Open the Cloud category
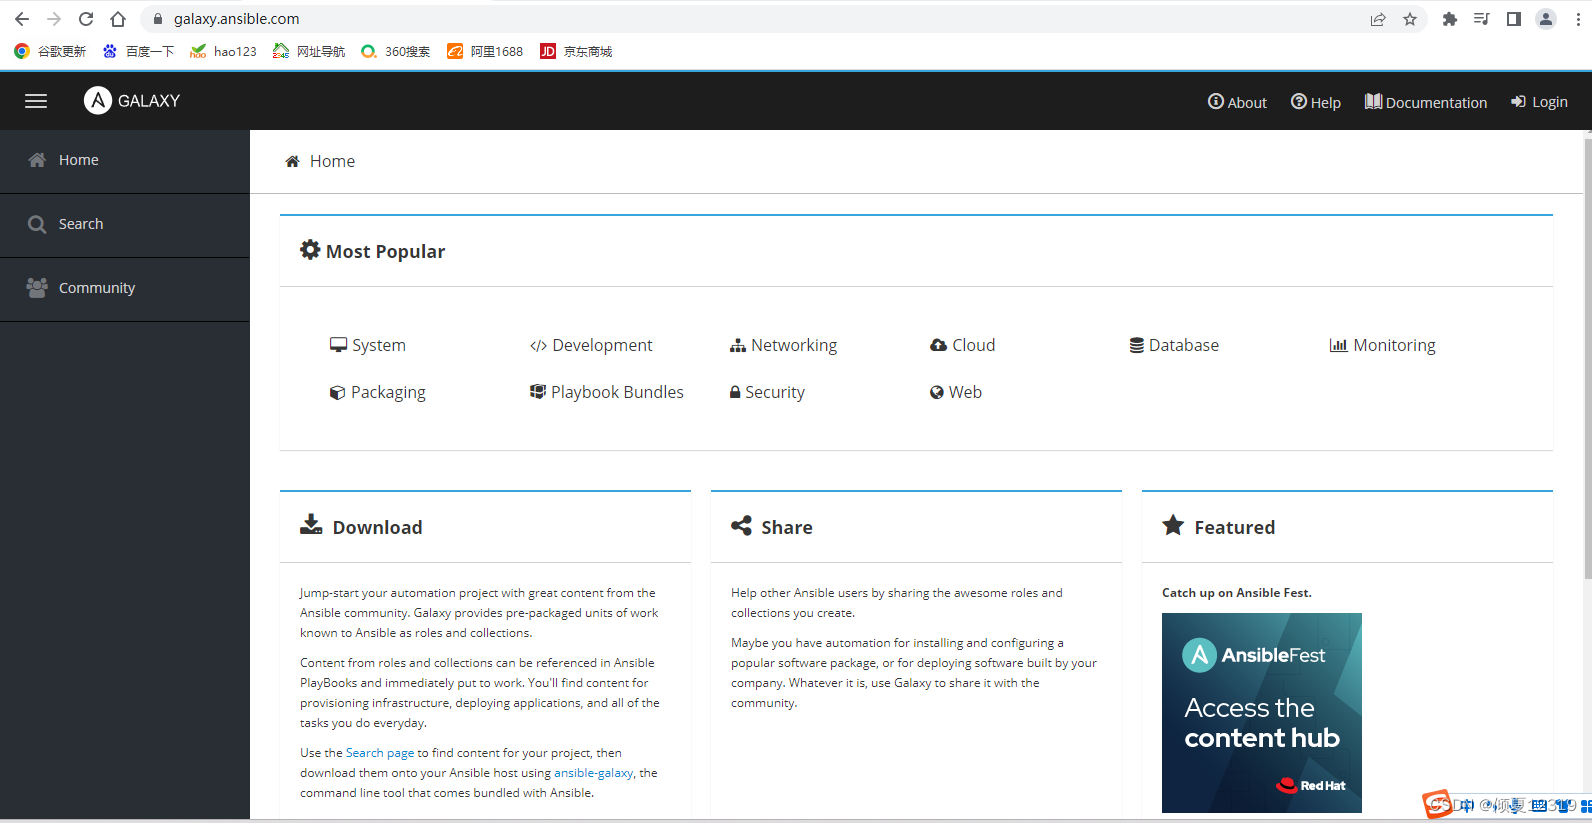 click(963, 345)
